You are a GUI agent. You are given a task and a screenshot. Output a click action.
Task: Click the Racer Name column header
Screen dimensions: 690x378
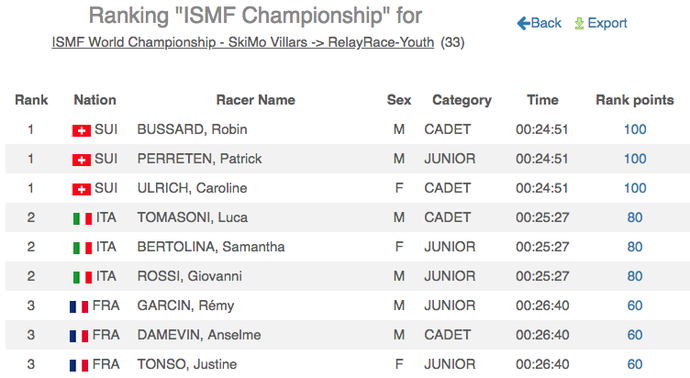pyautogui.click(x=256, y=100)
